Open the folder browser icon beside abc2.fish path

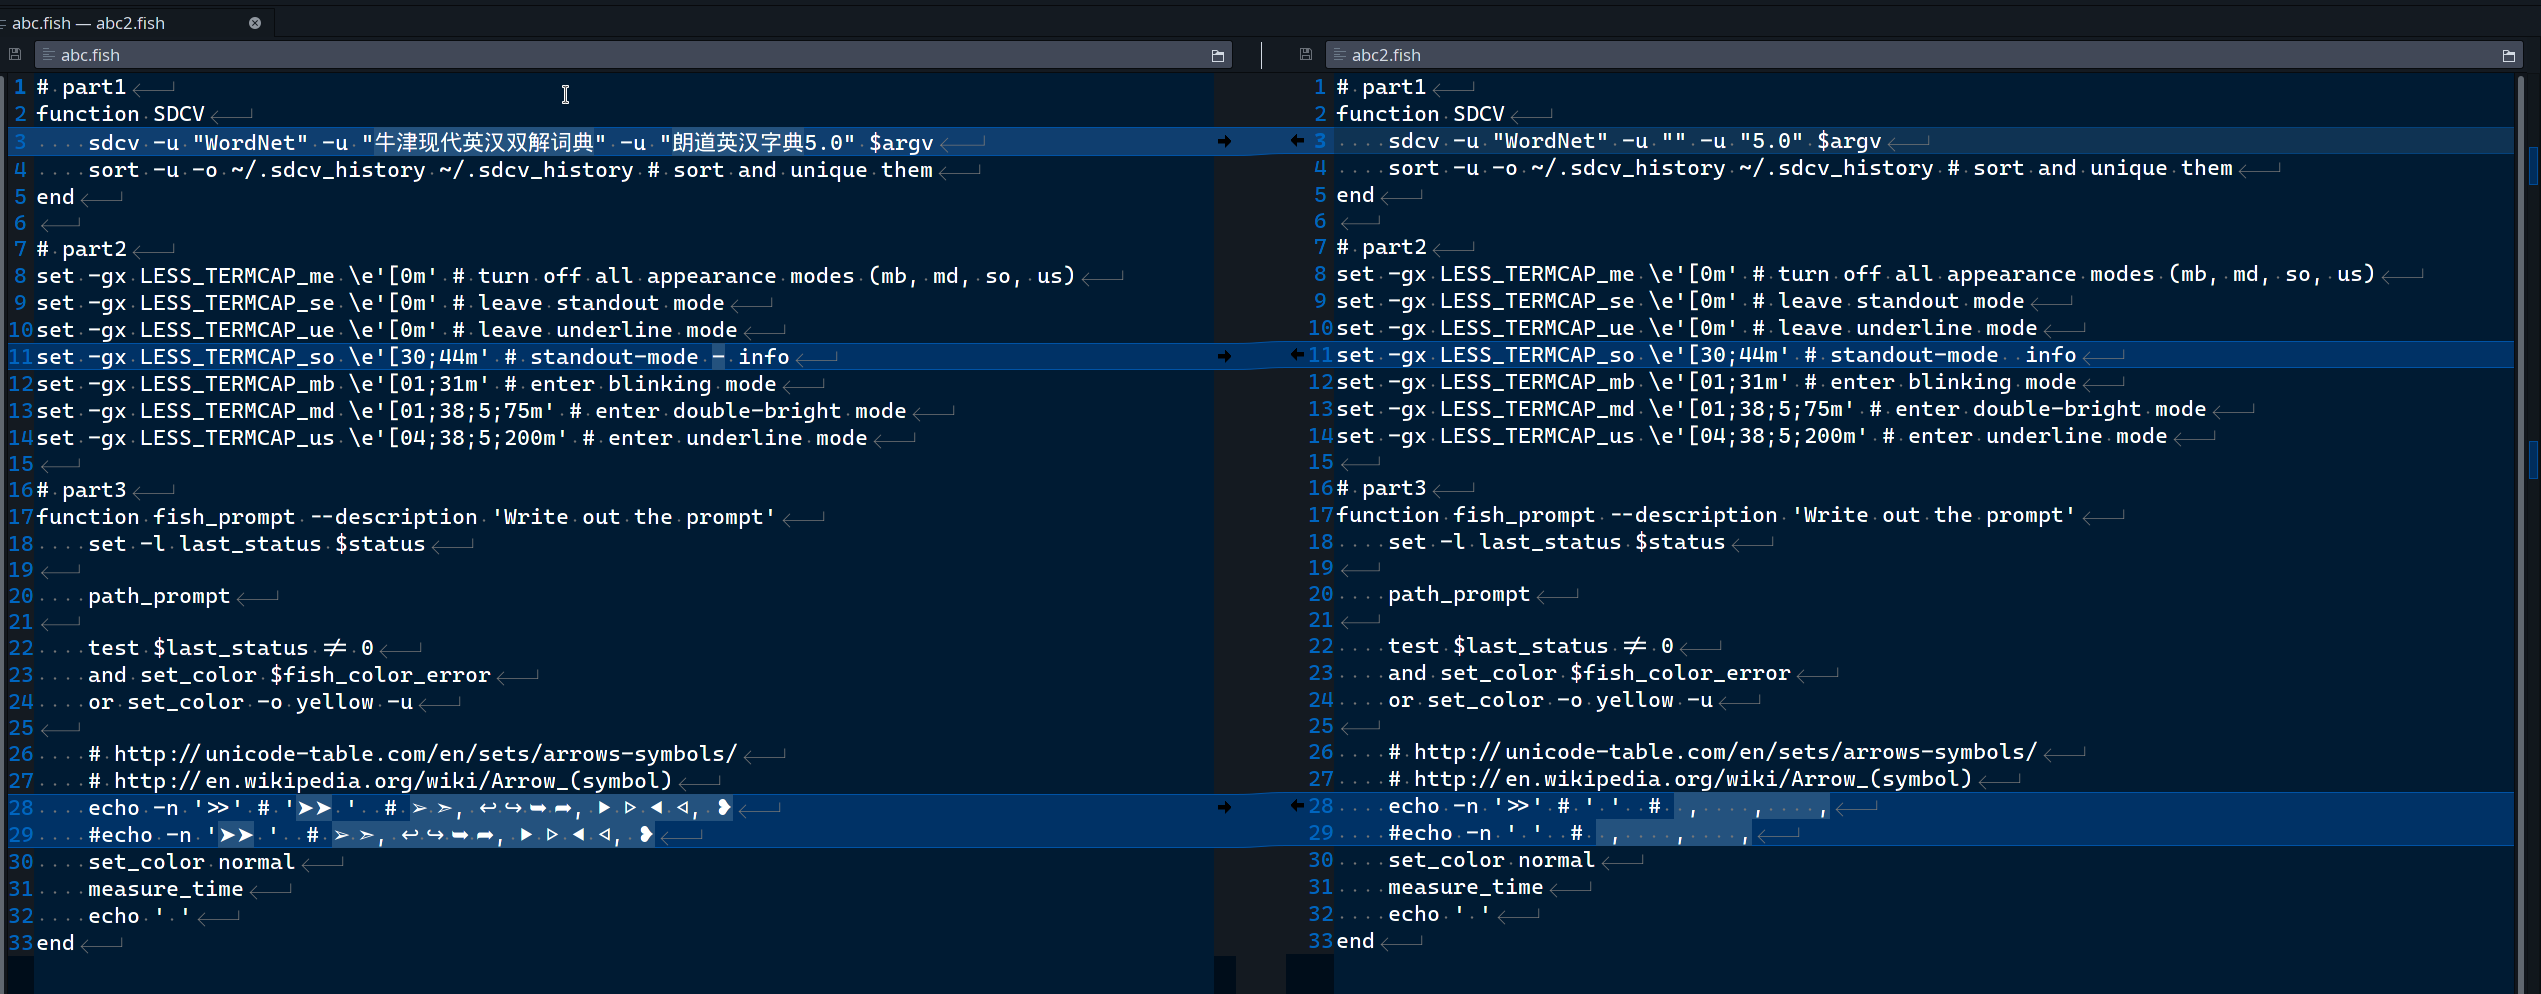click(x=2510, y=56)
